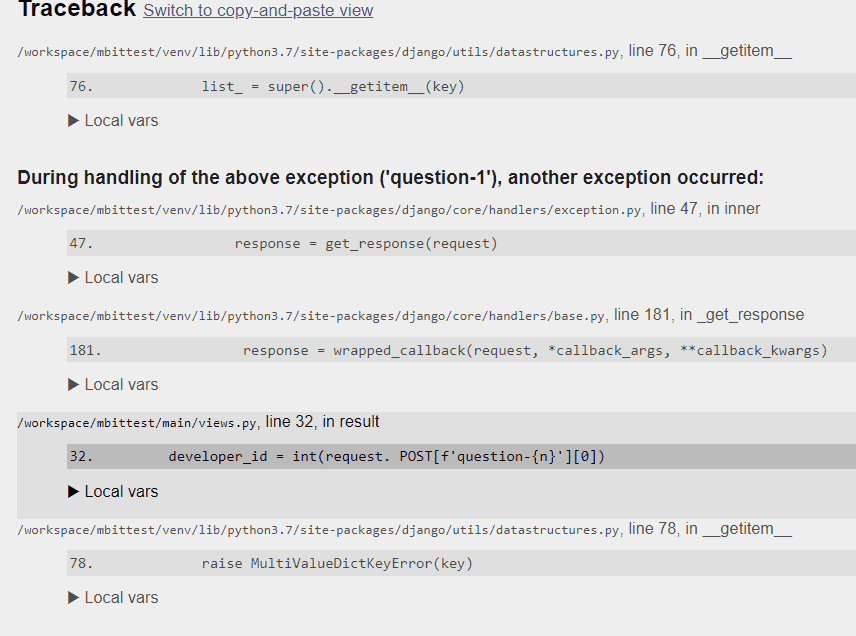The height and width of the screenshot is (636, 856).
Task: Click the 'Switch to copy-and-paste view' link
Action: click(258, 11)
